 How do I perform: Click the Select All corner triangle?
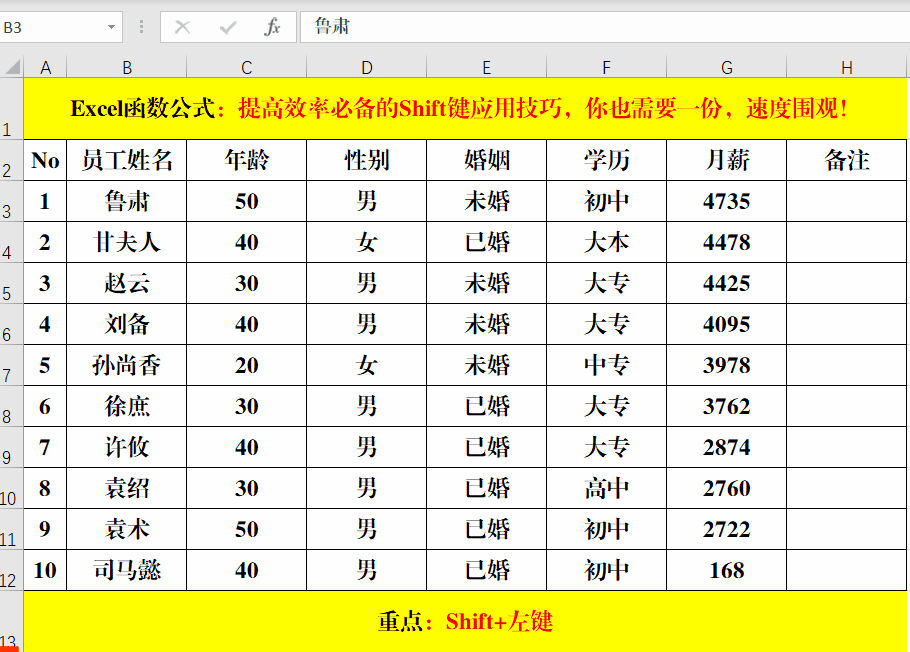coord(12,67)
